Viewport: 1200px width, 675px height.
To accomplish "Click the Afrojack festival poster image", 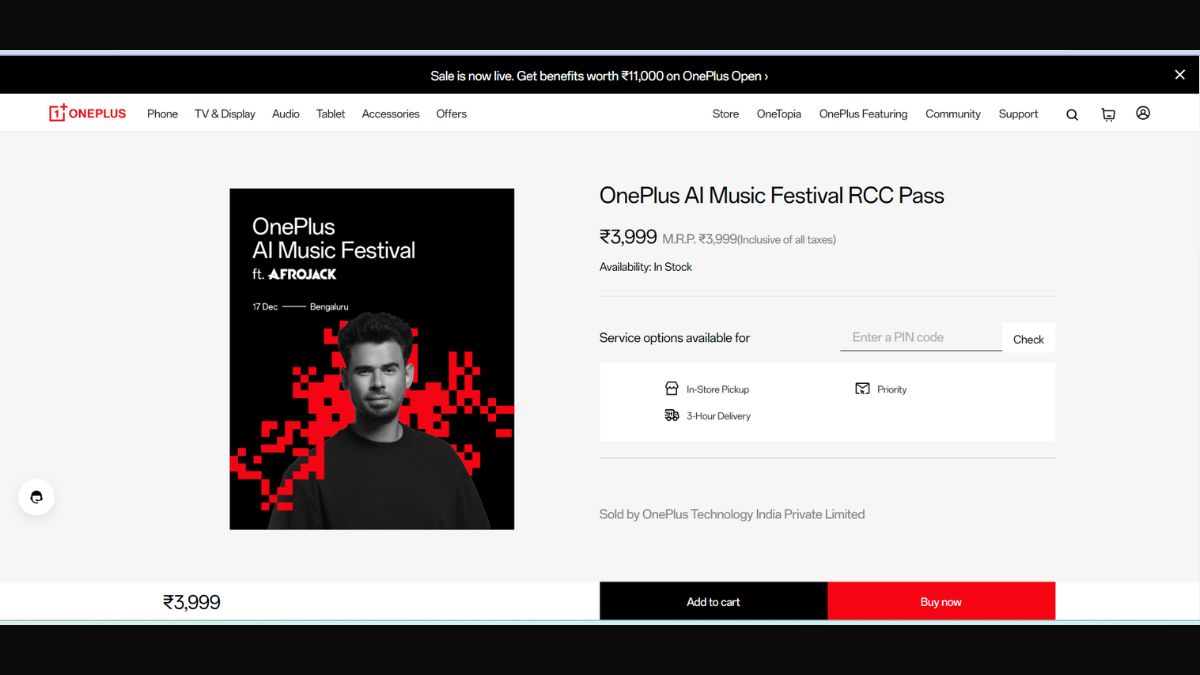I will [372, 359].
